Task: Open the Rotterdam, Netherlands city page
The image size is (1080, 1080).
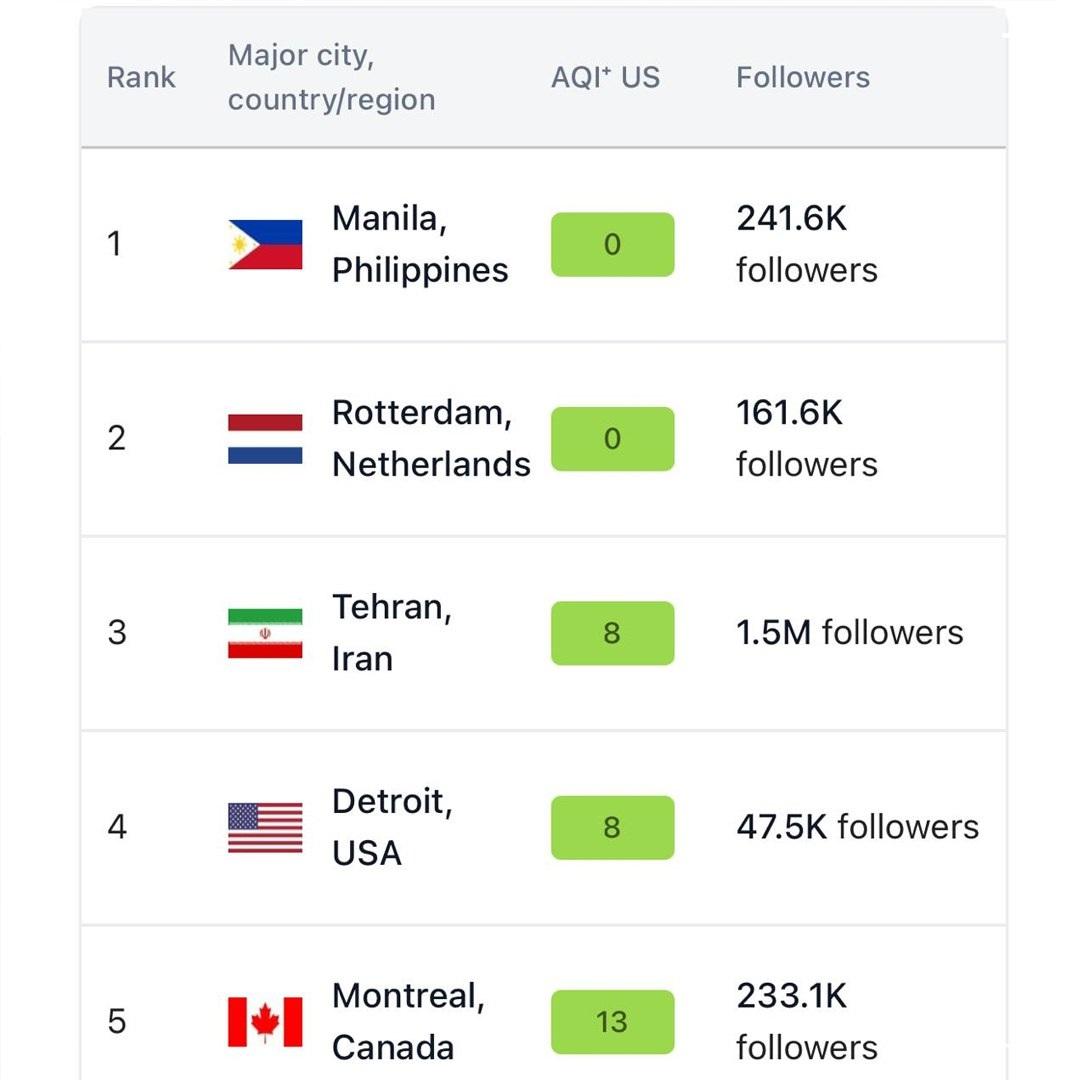Action: pos(430,437)
